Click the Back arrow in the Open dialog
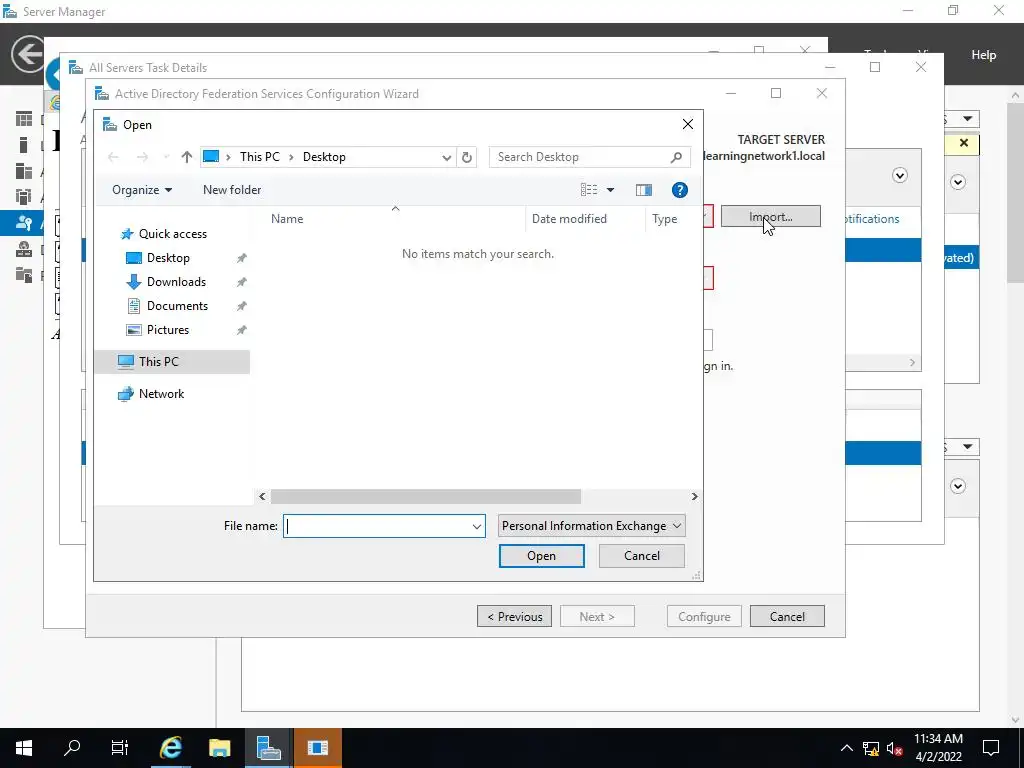 coord(113,157)
